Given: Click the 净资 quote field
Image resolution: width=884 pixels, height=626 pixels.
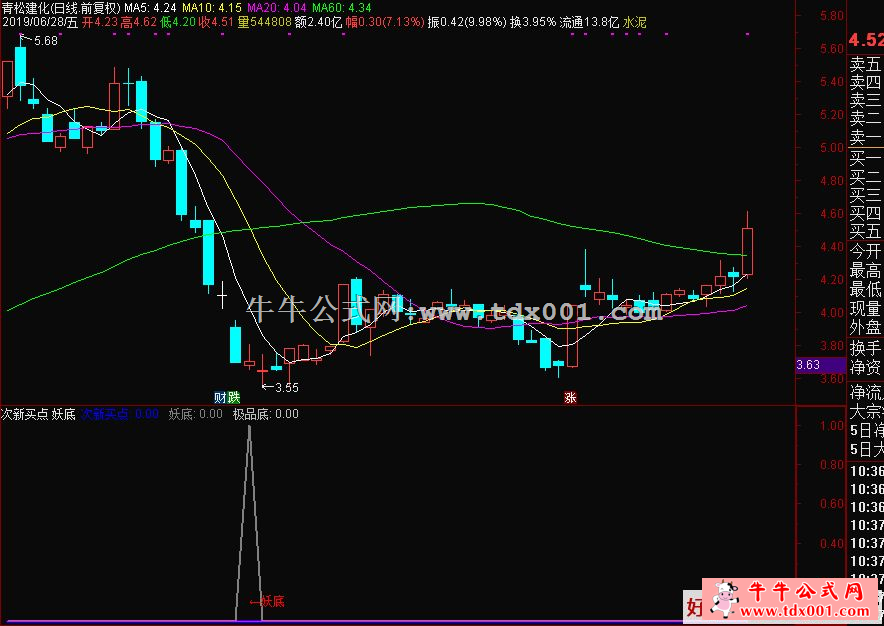Looking at the screenshot, I should point(866,368).
